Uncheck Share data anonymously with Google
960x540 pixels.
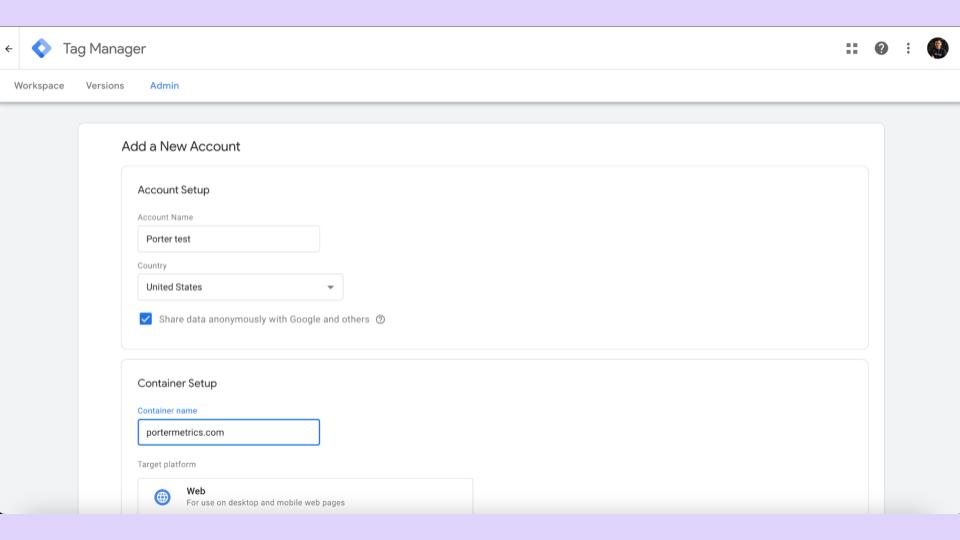(146, 319)
